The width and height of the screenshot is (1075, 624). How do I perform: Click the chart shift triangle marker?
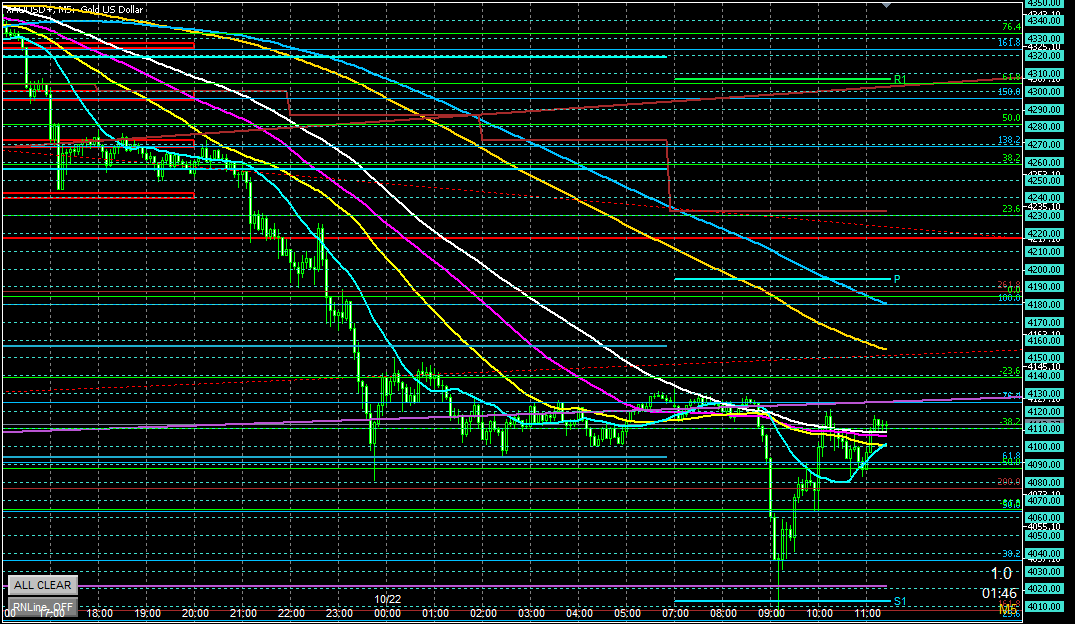(x=886, y=5)
